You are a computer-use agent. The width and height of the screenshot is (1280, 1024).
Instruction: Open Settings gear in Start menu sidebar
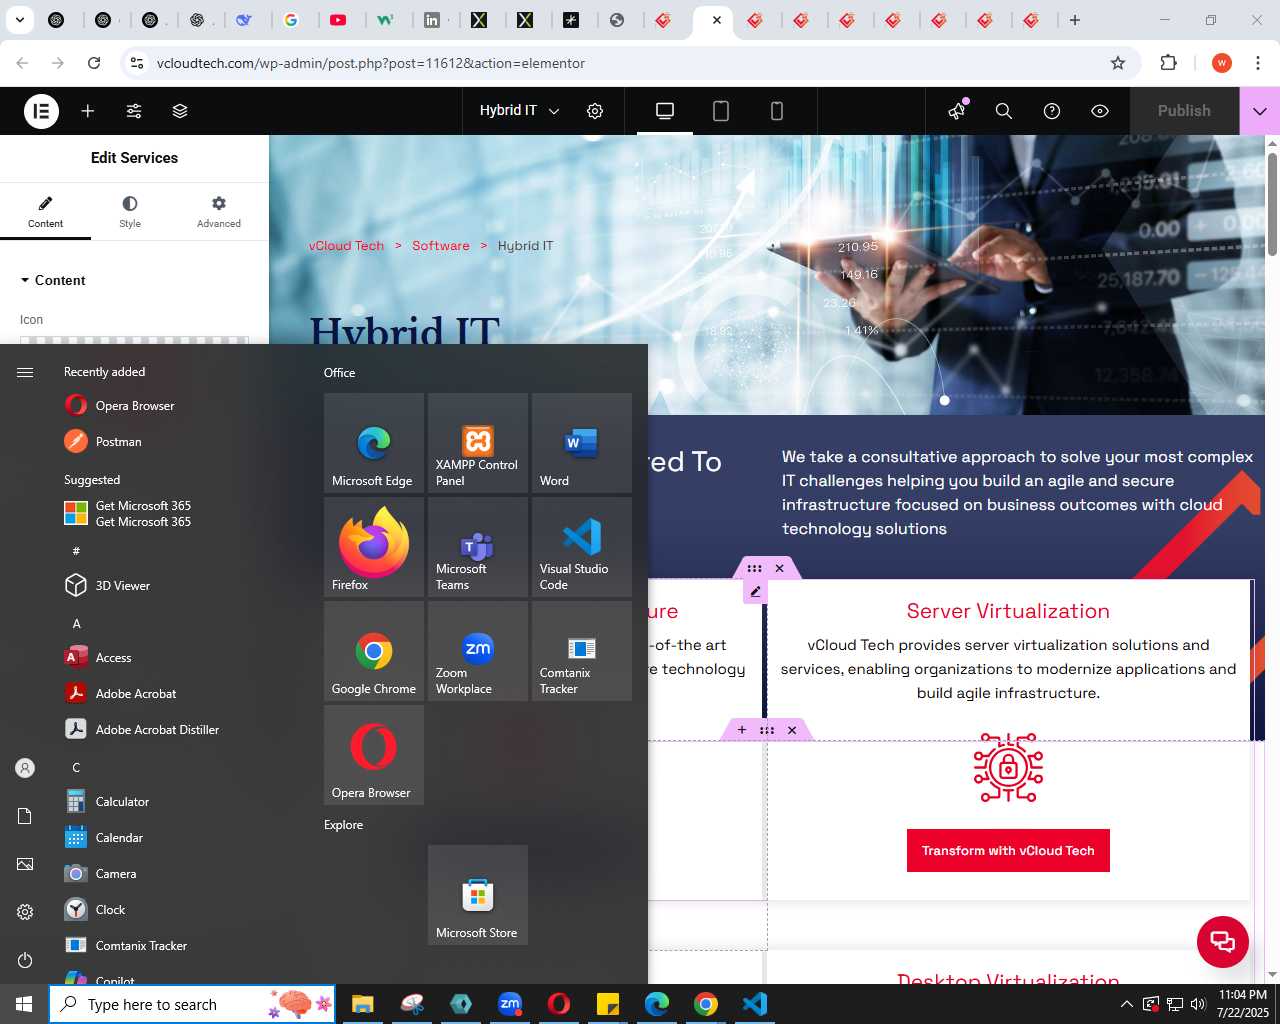tap(25, 912)
